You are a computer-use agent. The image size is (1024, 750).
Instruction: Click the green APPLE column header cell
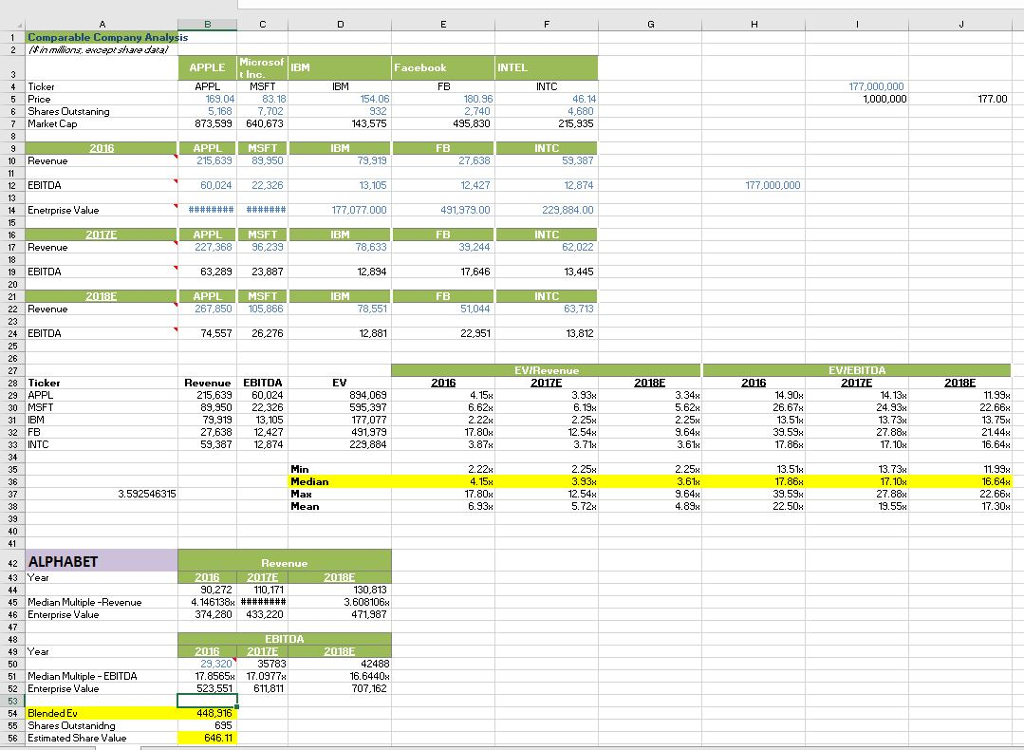[207, 67]
